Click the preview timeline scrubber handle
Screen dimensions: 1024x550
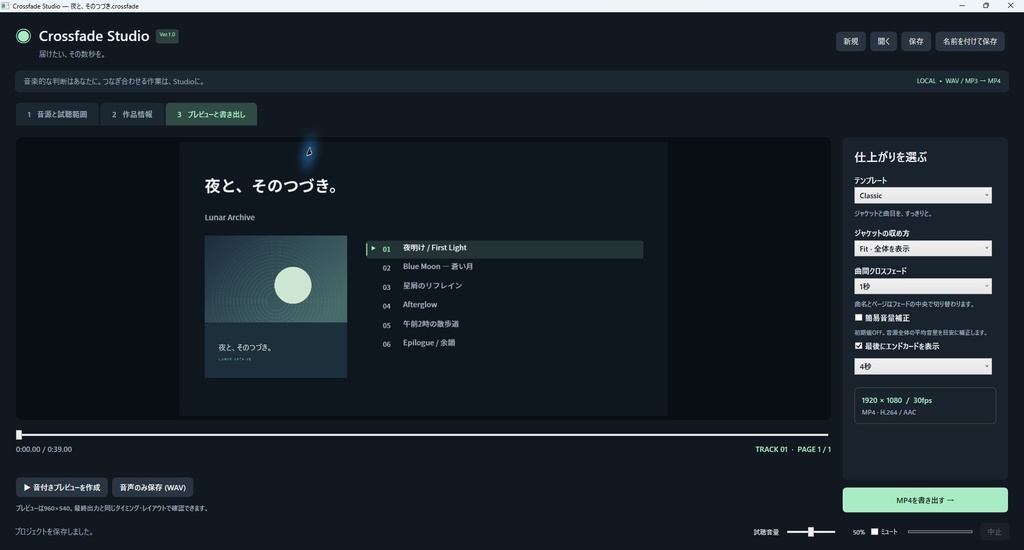tap(19, 434)
